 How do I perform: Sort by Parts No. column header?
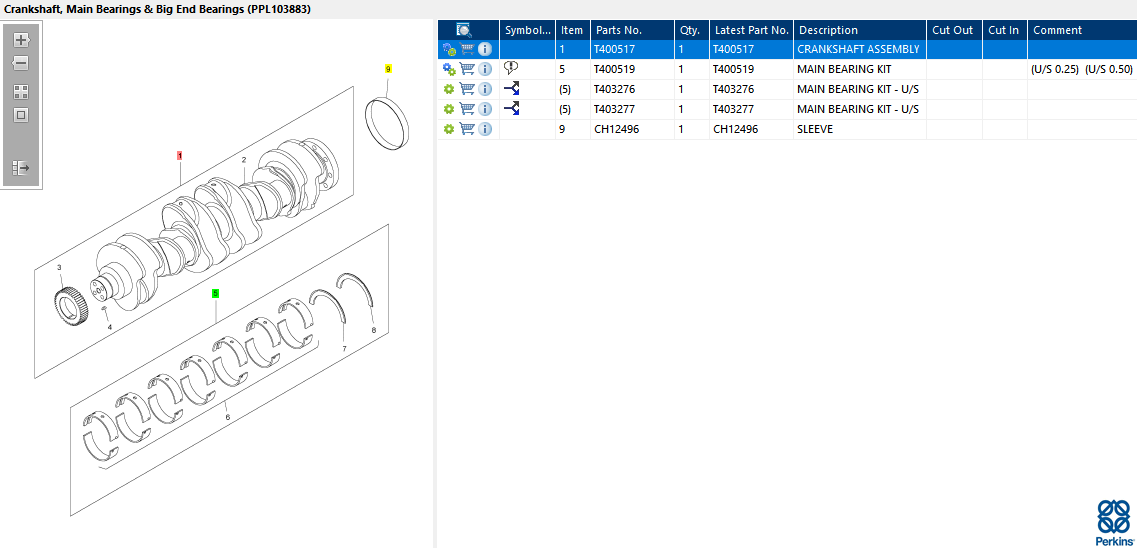pos(618,30)
